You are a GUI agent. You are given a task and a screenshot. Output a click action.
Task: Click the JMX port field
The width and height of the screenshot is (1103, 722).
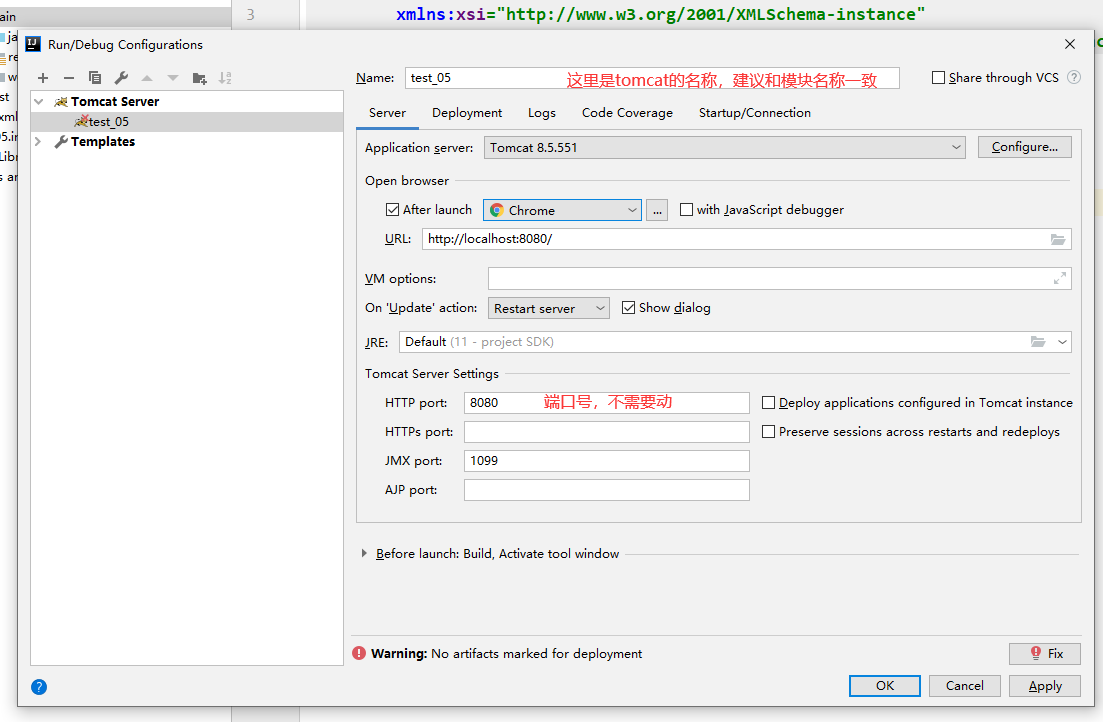point(606,461)
